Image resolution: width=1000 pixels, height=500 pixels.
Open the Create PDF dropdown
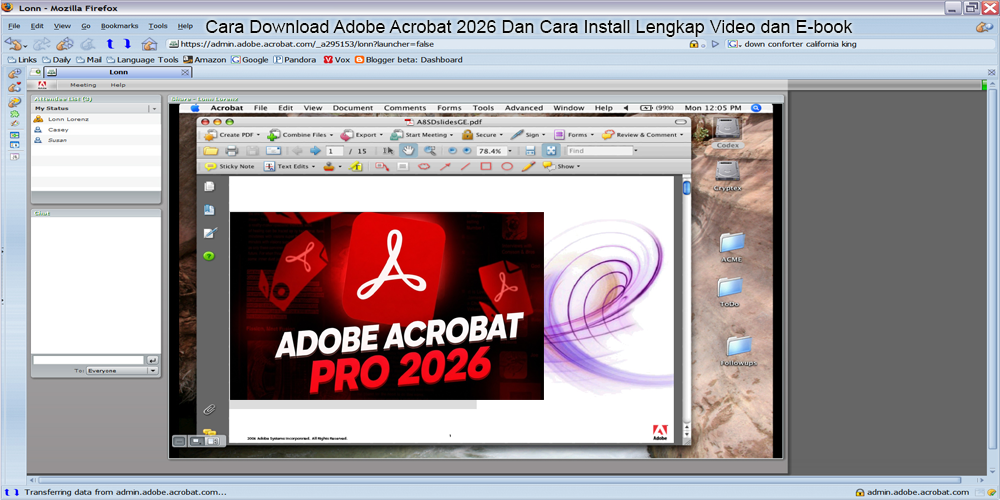[230, 135]
